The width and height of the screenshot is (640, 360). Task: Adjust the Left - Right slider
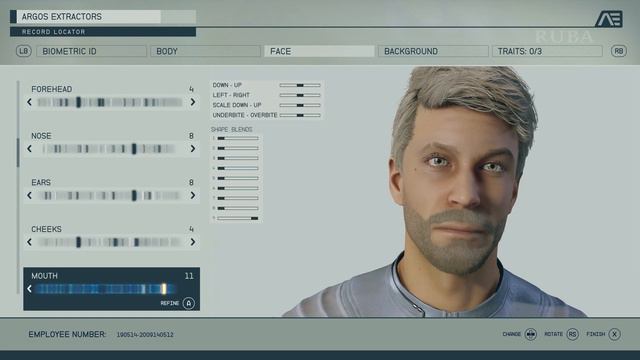[x=300, y=95]
